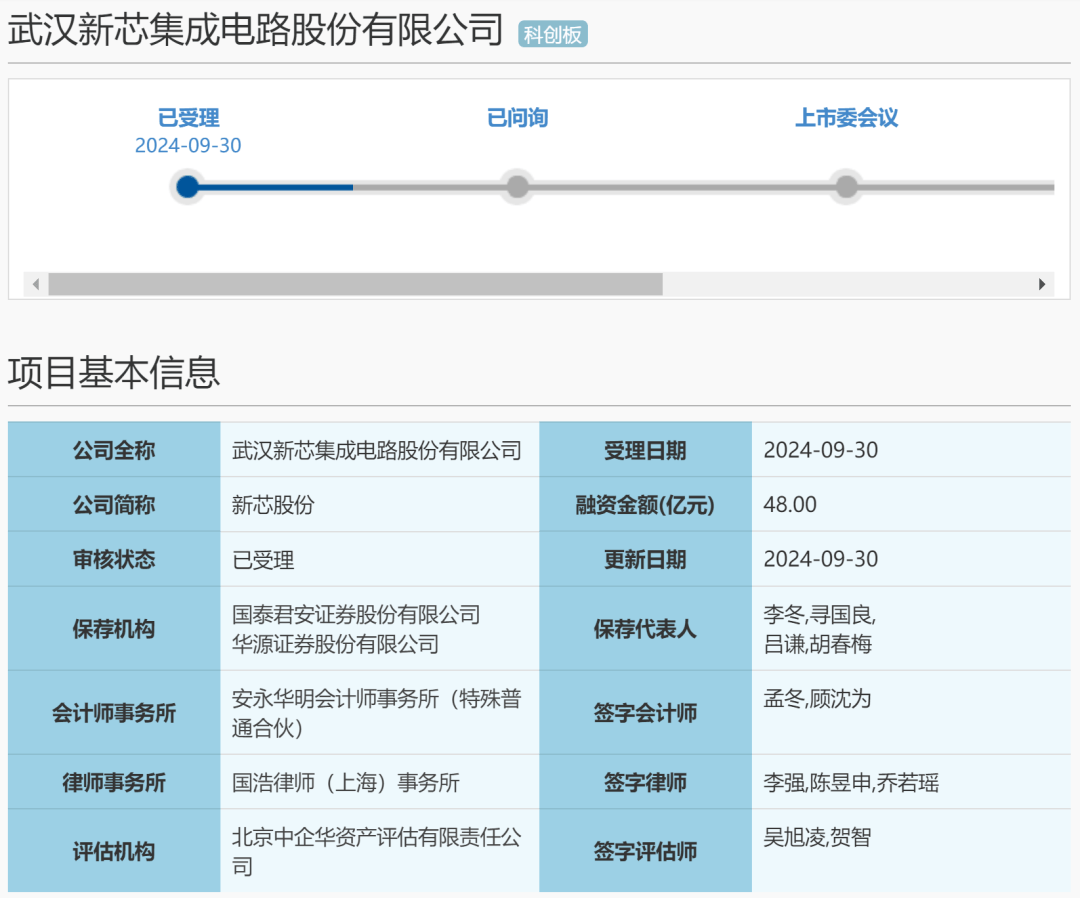1080x898 pixels.
Task: Select the 已问询 stage label
Action: (x=517, y=118)
